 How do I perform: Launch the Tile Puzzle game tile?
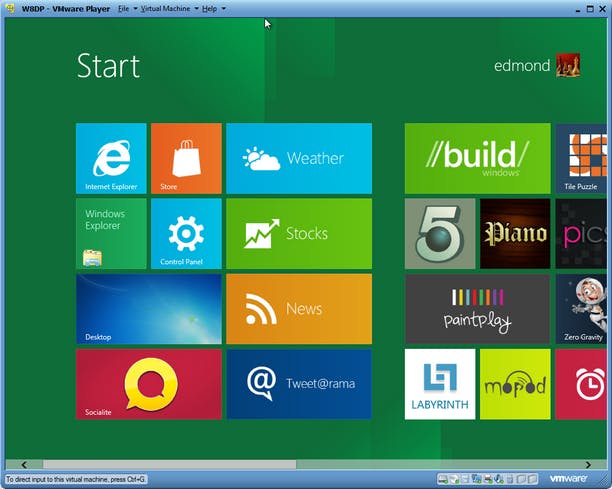pyautogui.click(x=581, y=158)
